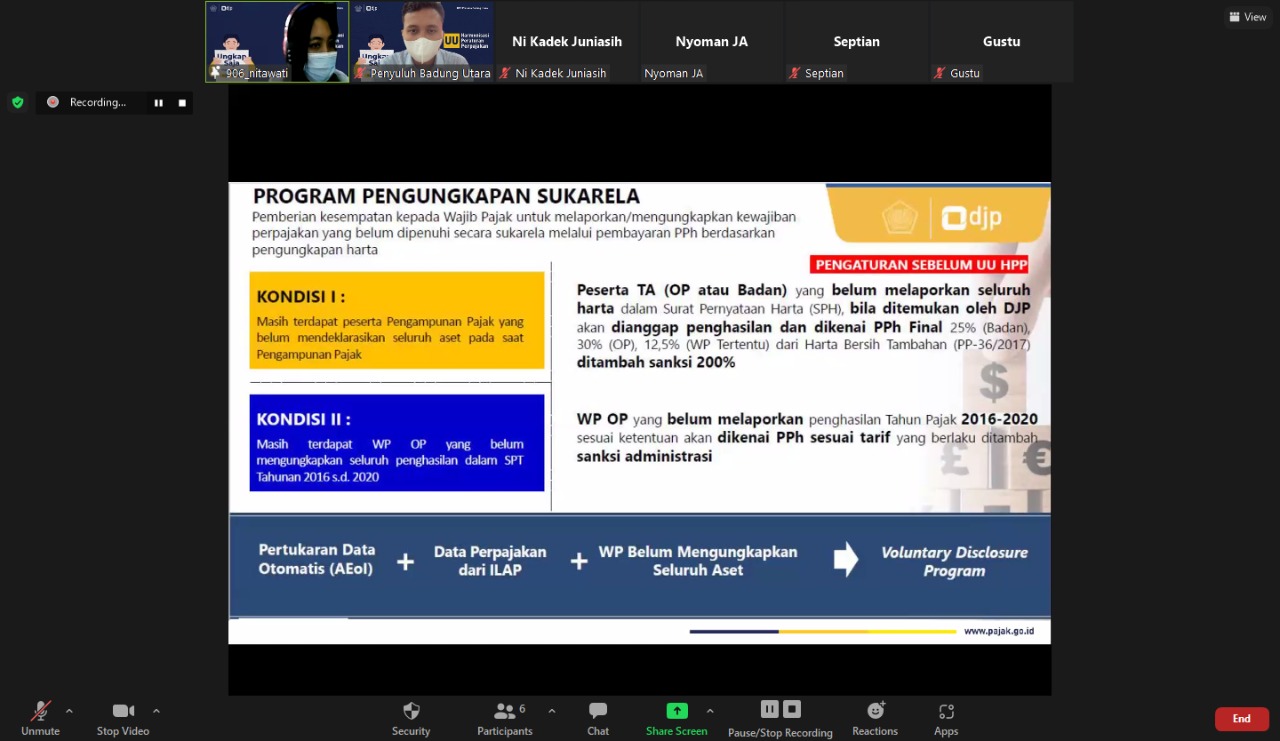
Task: Stop recording in the bottom toolbar
Action: click(x=792, y=709)
